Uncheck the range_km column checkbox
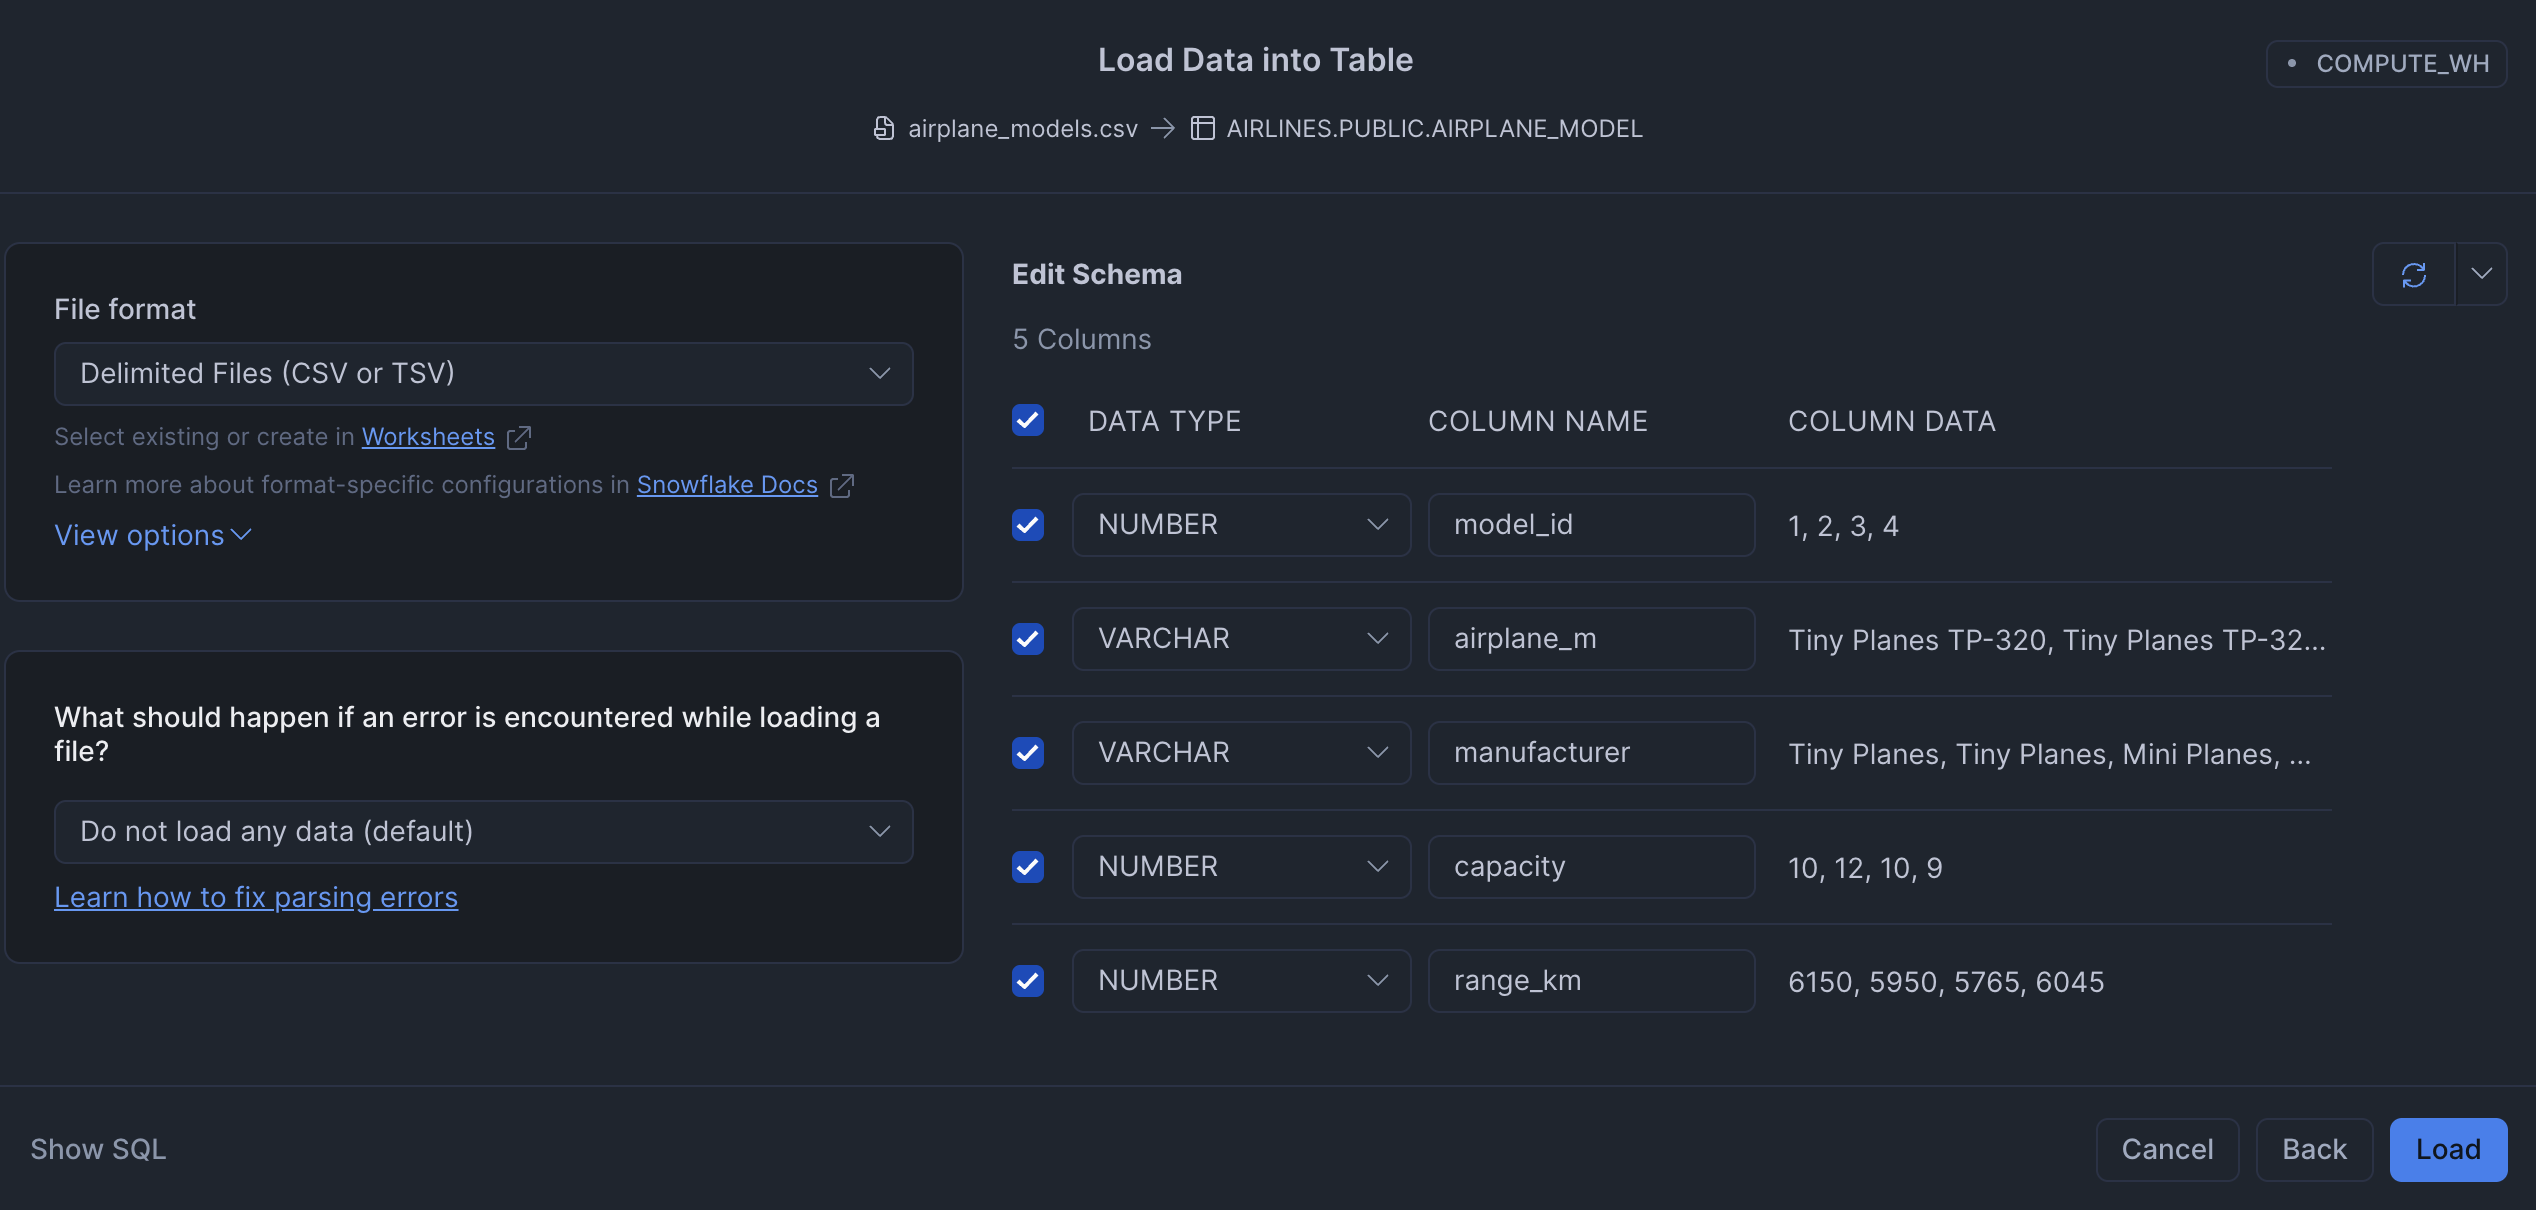This screenshot has height=1210, width=2536. [1028, 980]
